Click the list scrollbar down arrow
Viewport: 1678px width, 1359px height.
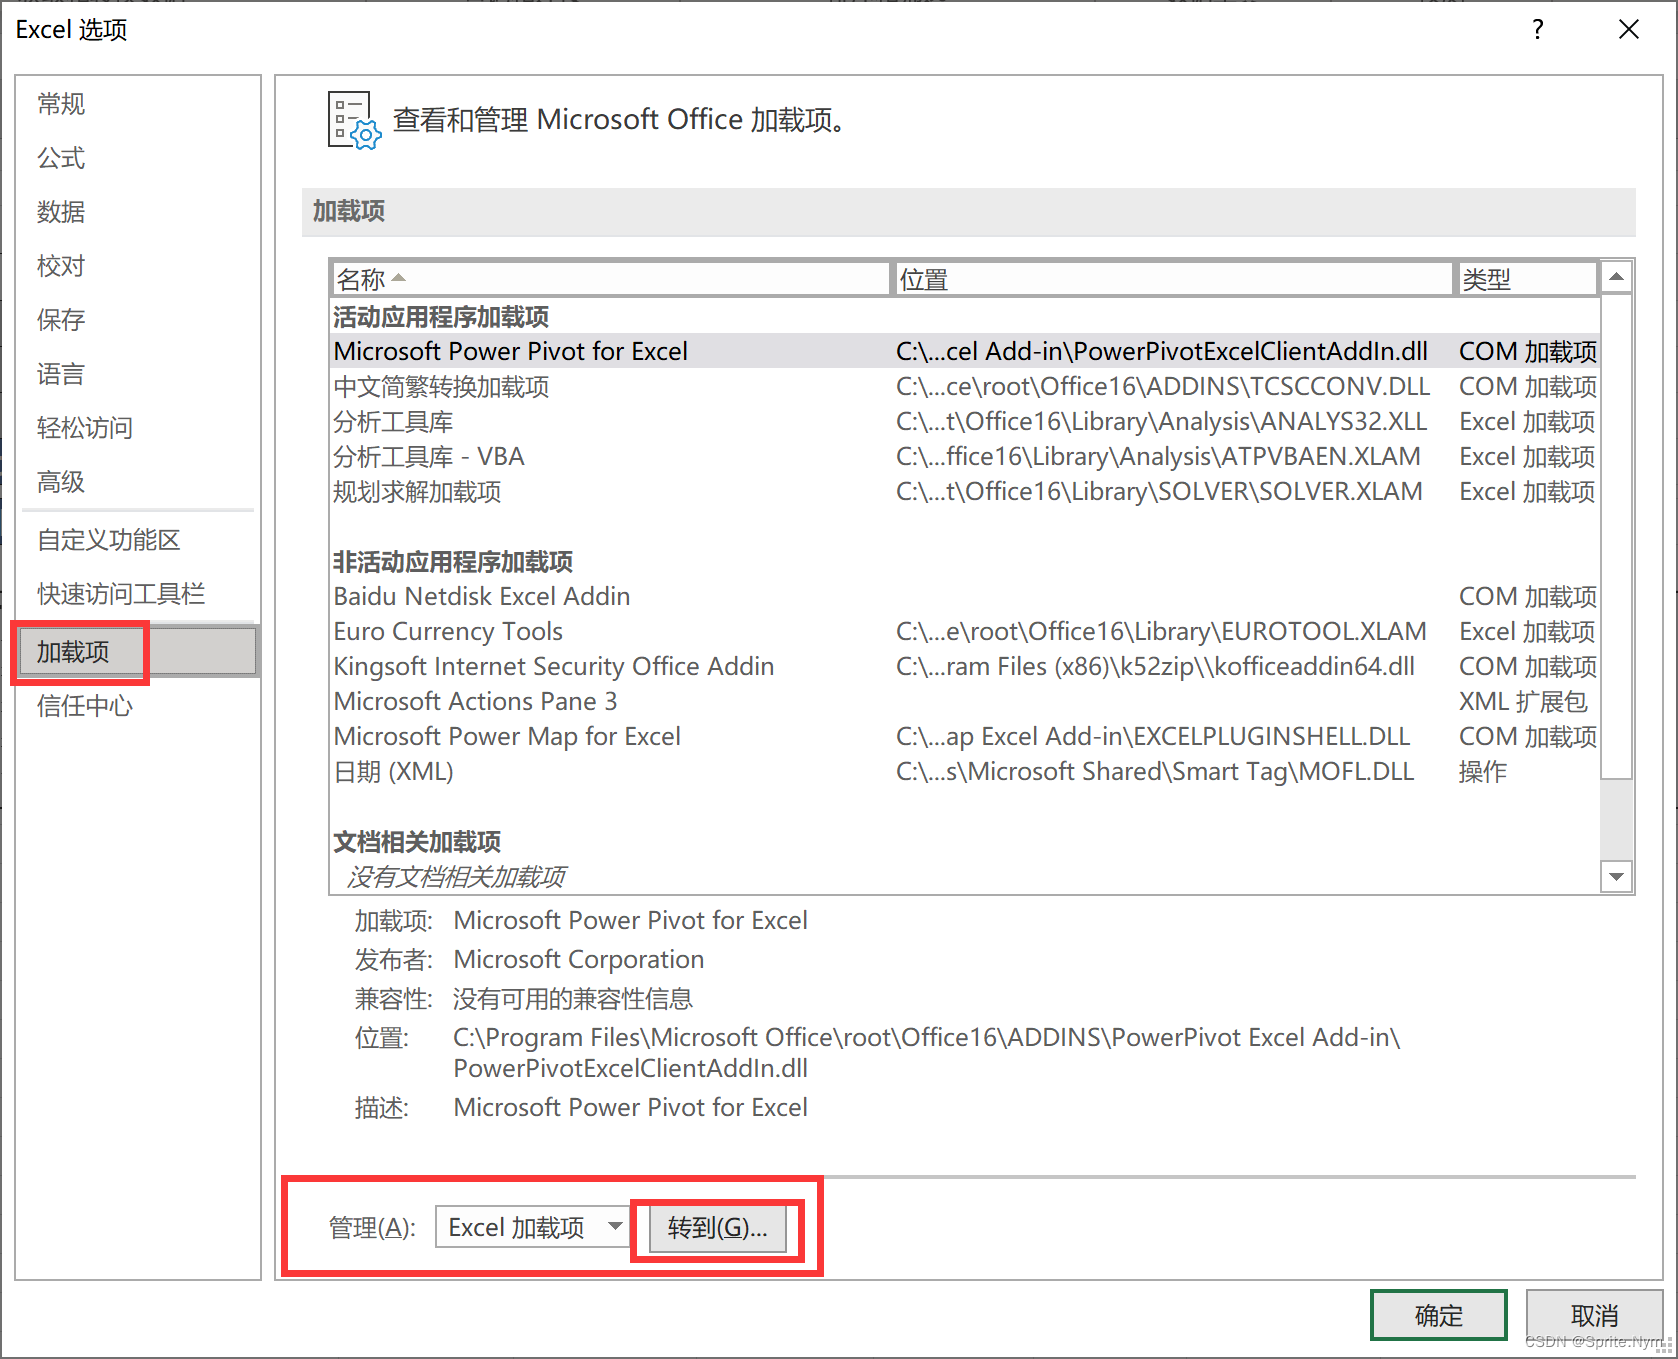coord(1617,877)
